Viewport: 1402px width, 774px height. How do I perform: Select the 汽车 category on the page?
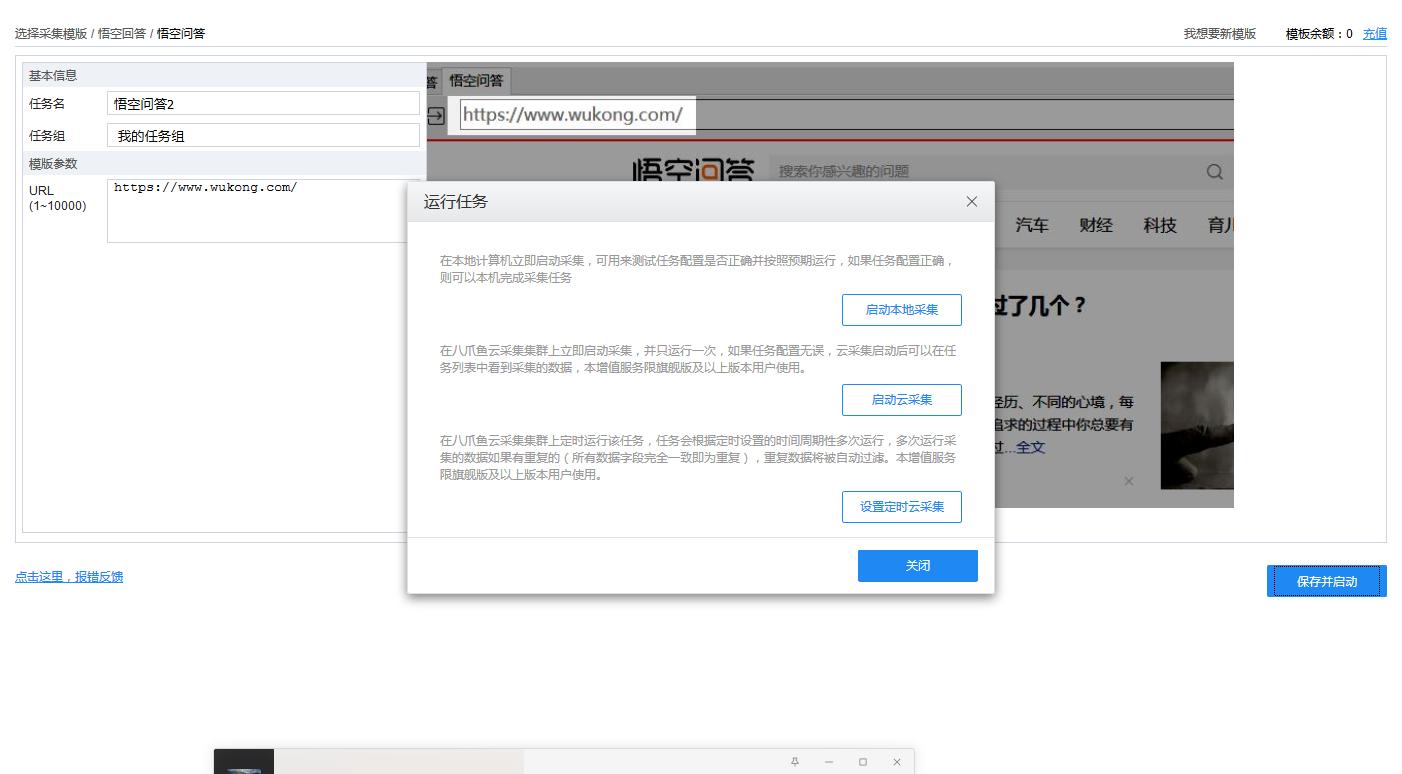[x=1032, y=225]
